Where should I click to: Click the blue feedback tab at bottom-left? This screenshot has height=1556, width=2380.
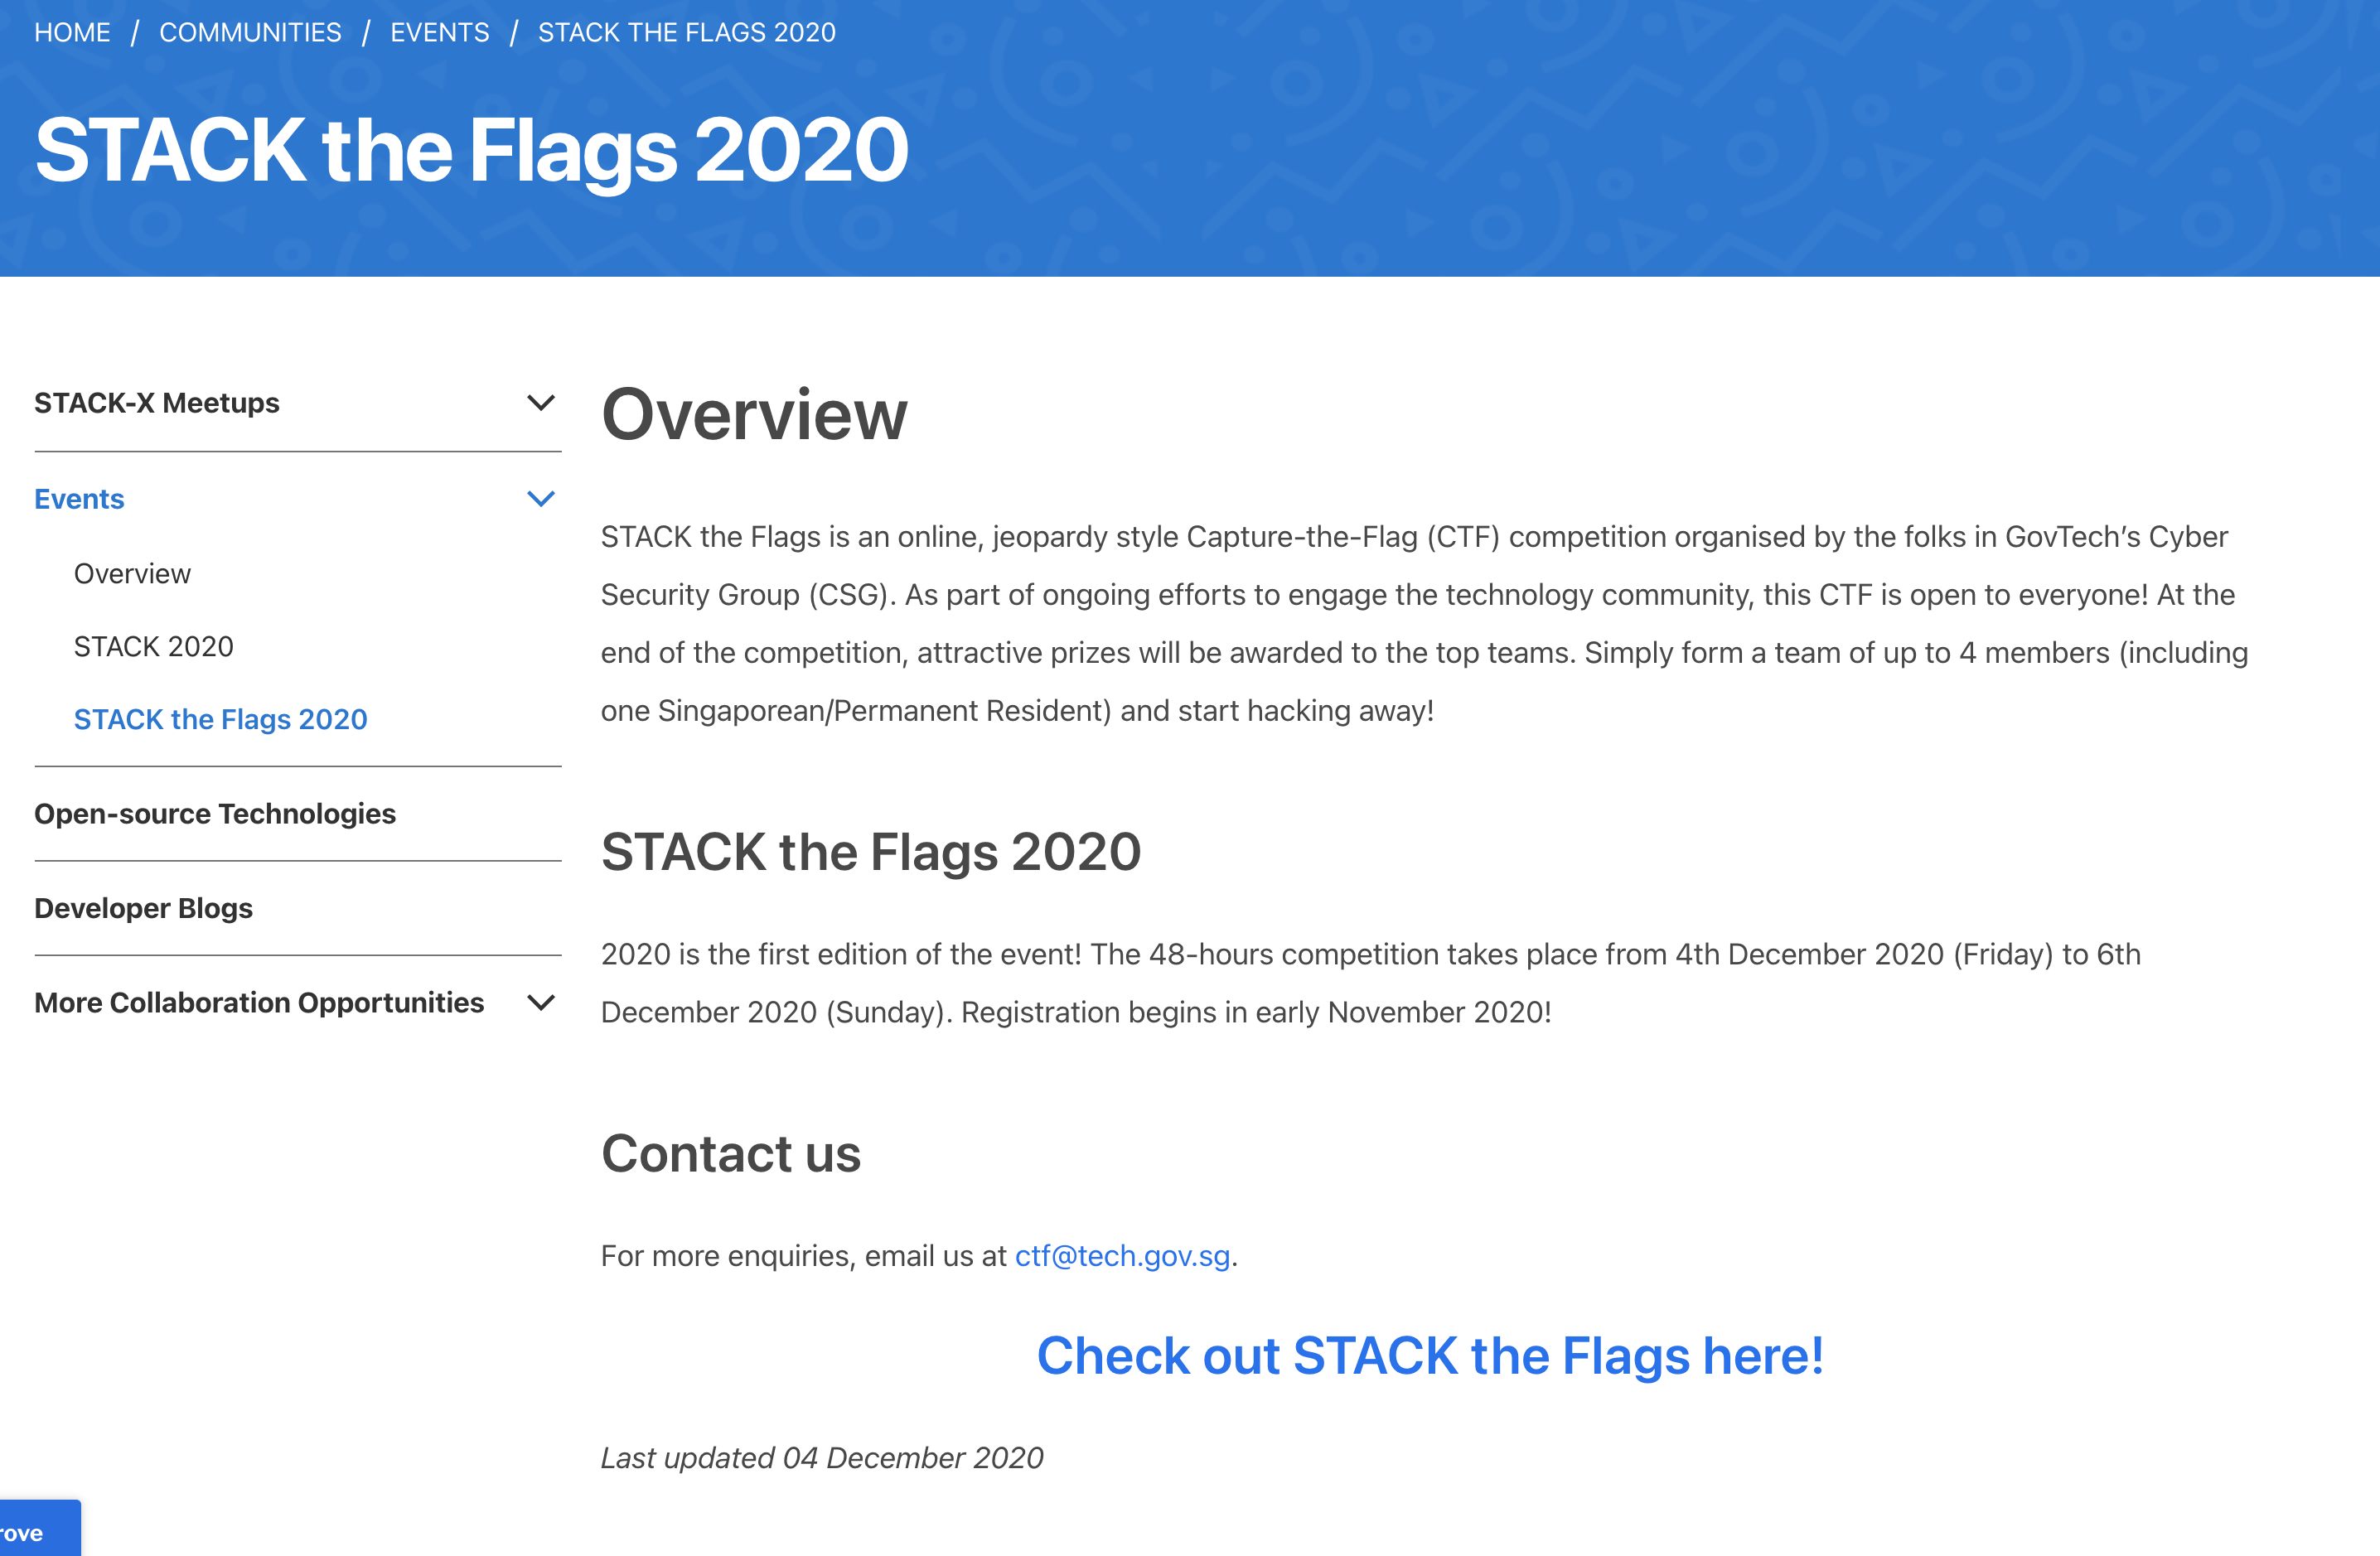pos(40,1528)
